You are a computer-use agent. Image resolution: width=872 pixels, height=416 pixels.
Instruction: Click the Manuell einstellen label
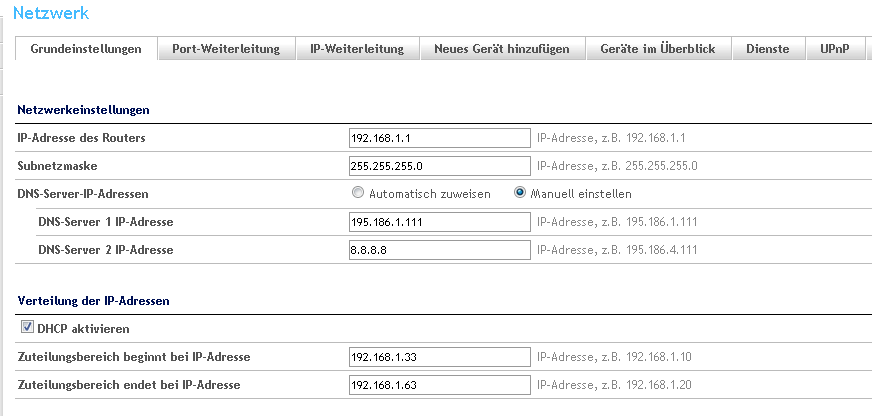(x=581, y=194)
